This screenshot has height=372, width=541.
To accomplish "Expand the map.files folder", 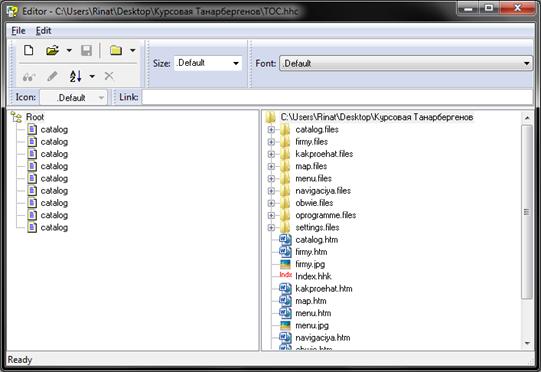I will point(271,166).
